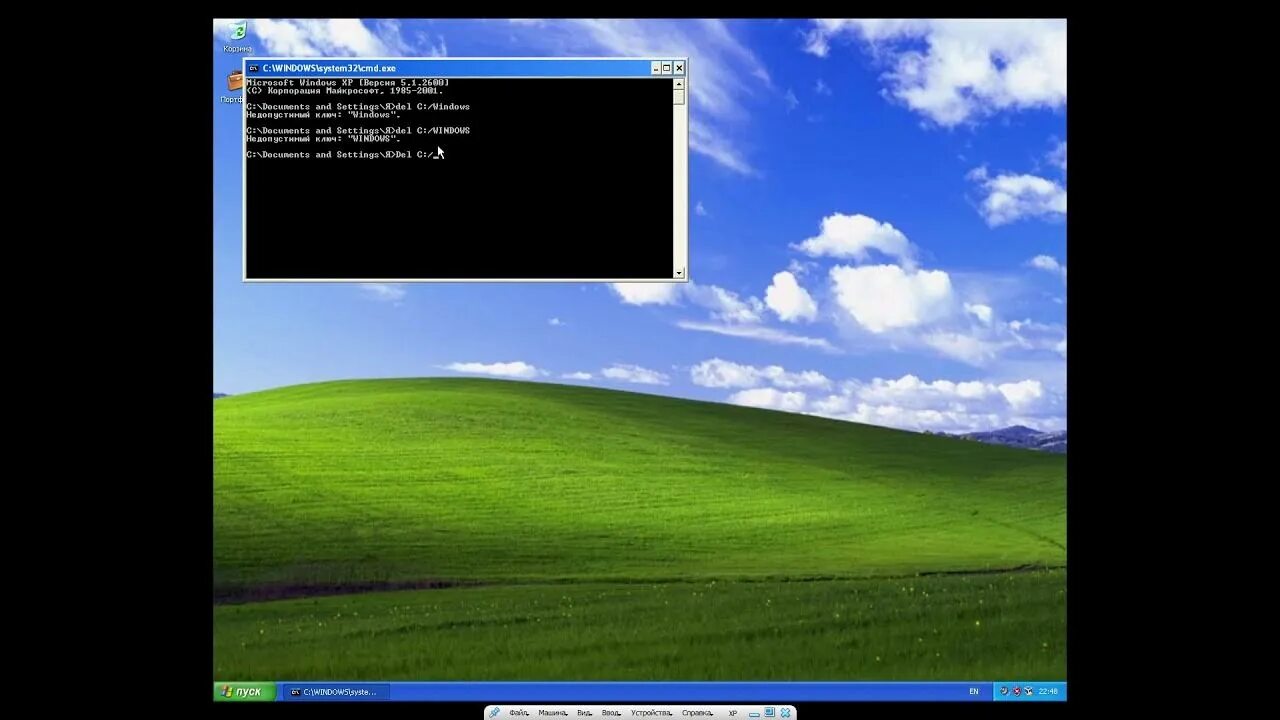Click the mini toolbar restore window icon

coord(769,712)
